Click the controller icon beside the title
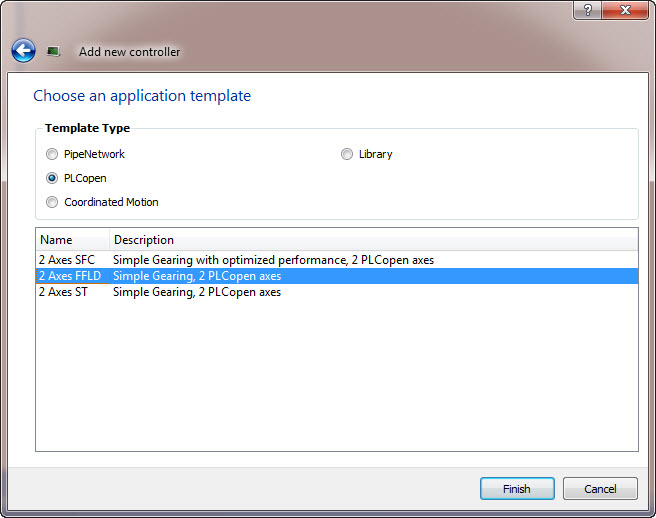Viewport: 656px width, 518px height. (53, 51)
